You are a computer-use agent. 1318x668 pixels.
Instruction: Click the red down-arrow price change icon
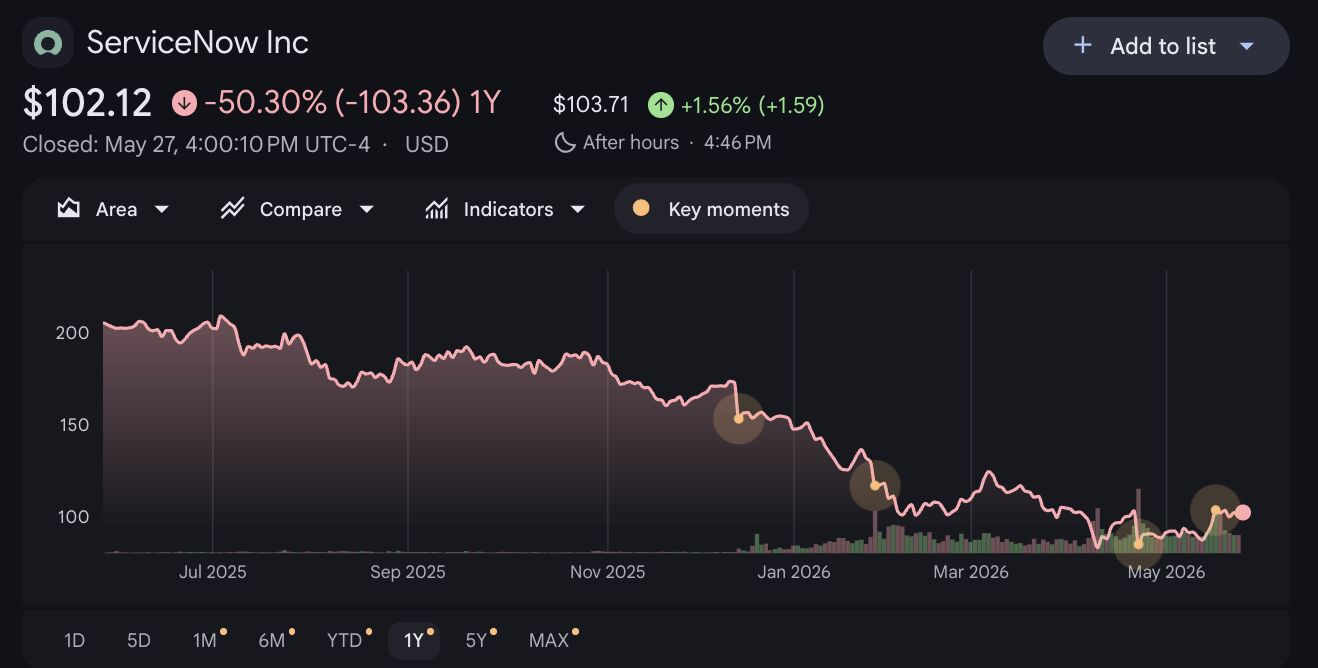pyautogui.click(x=184, y=103)
